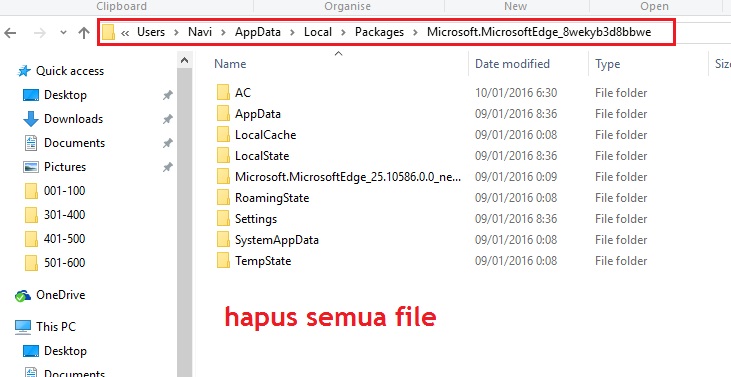This screenshot has height=377, width=731.
Task: Sort by Date modified column header
Action: (512, 64)
